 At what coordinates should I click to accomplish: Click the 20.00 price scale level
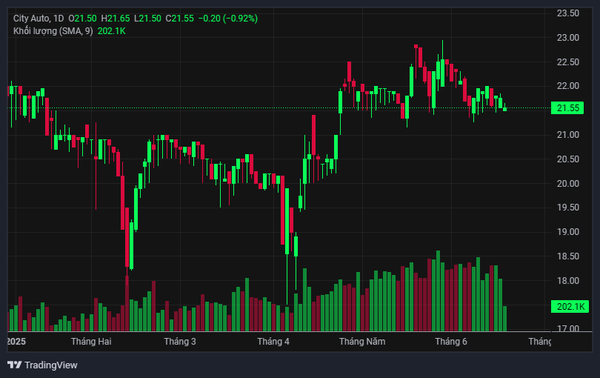pyautogui.click(x=568, y=183)
